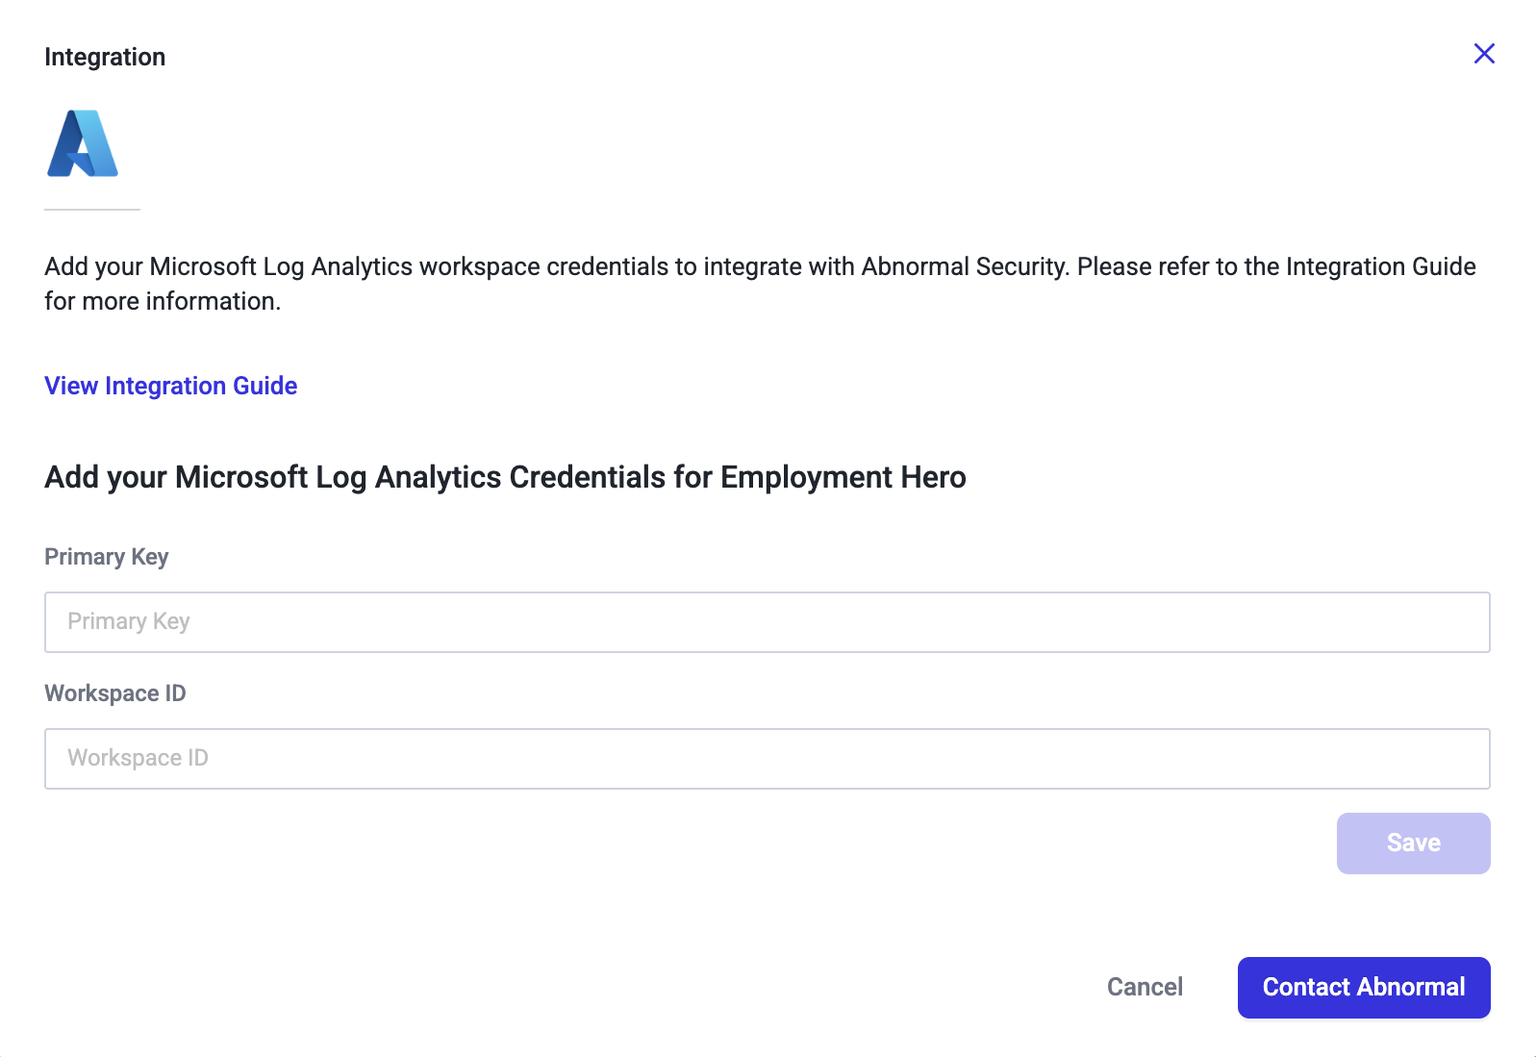
Task: Click into the Workspace ID text box
Action: click(767, 759)
